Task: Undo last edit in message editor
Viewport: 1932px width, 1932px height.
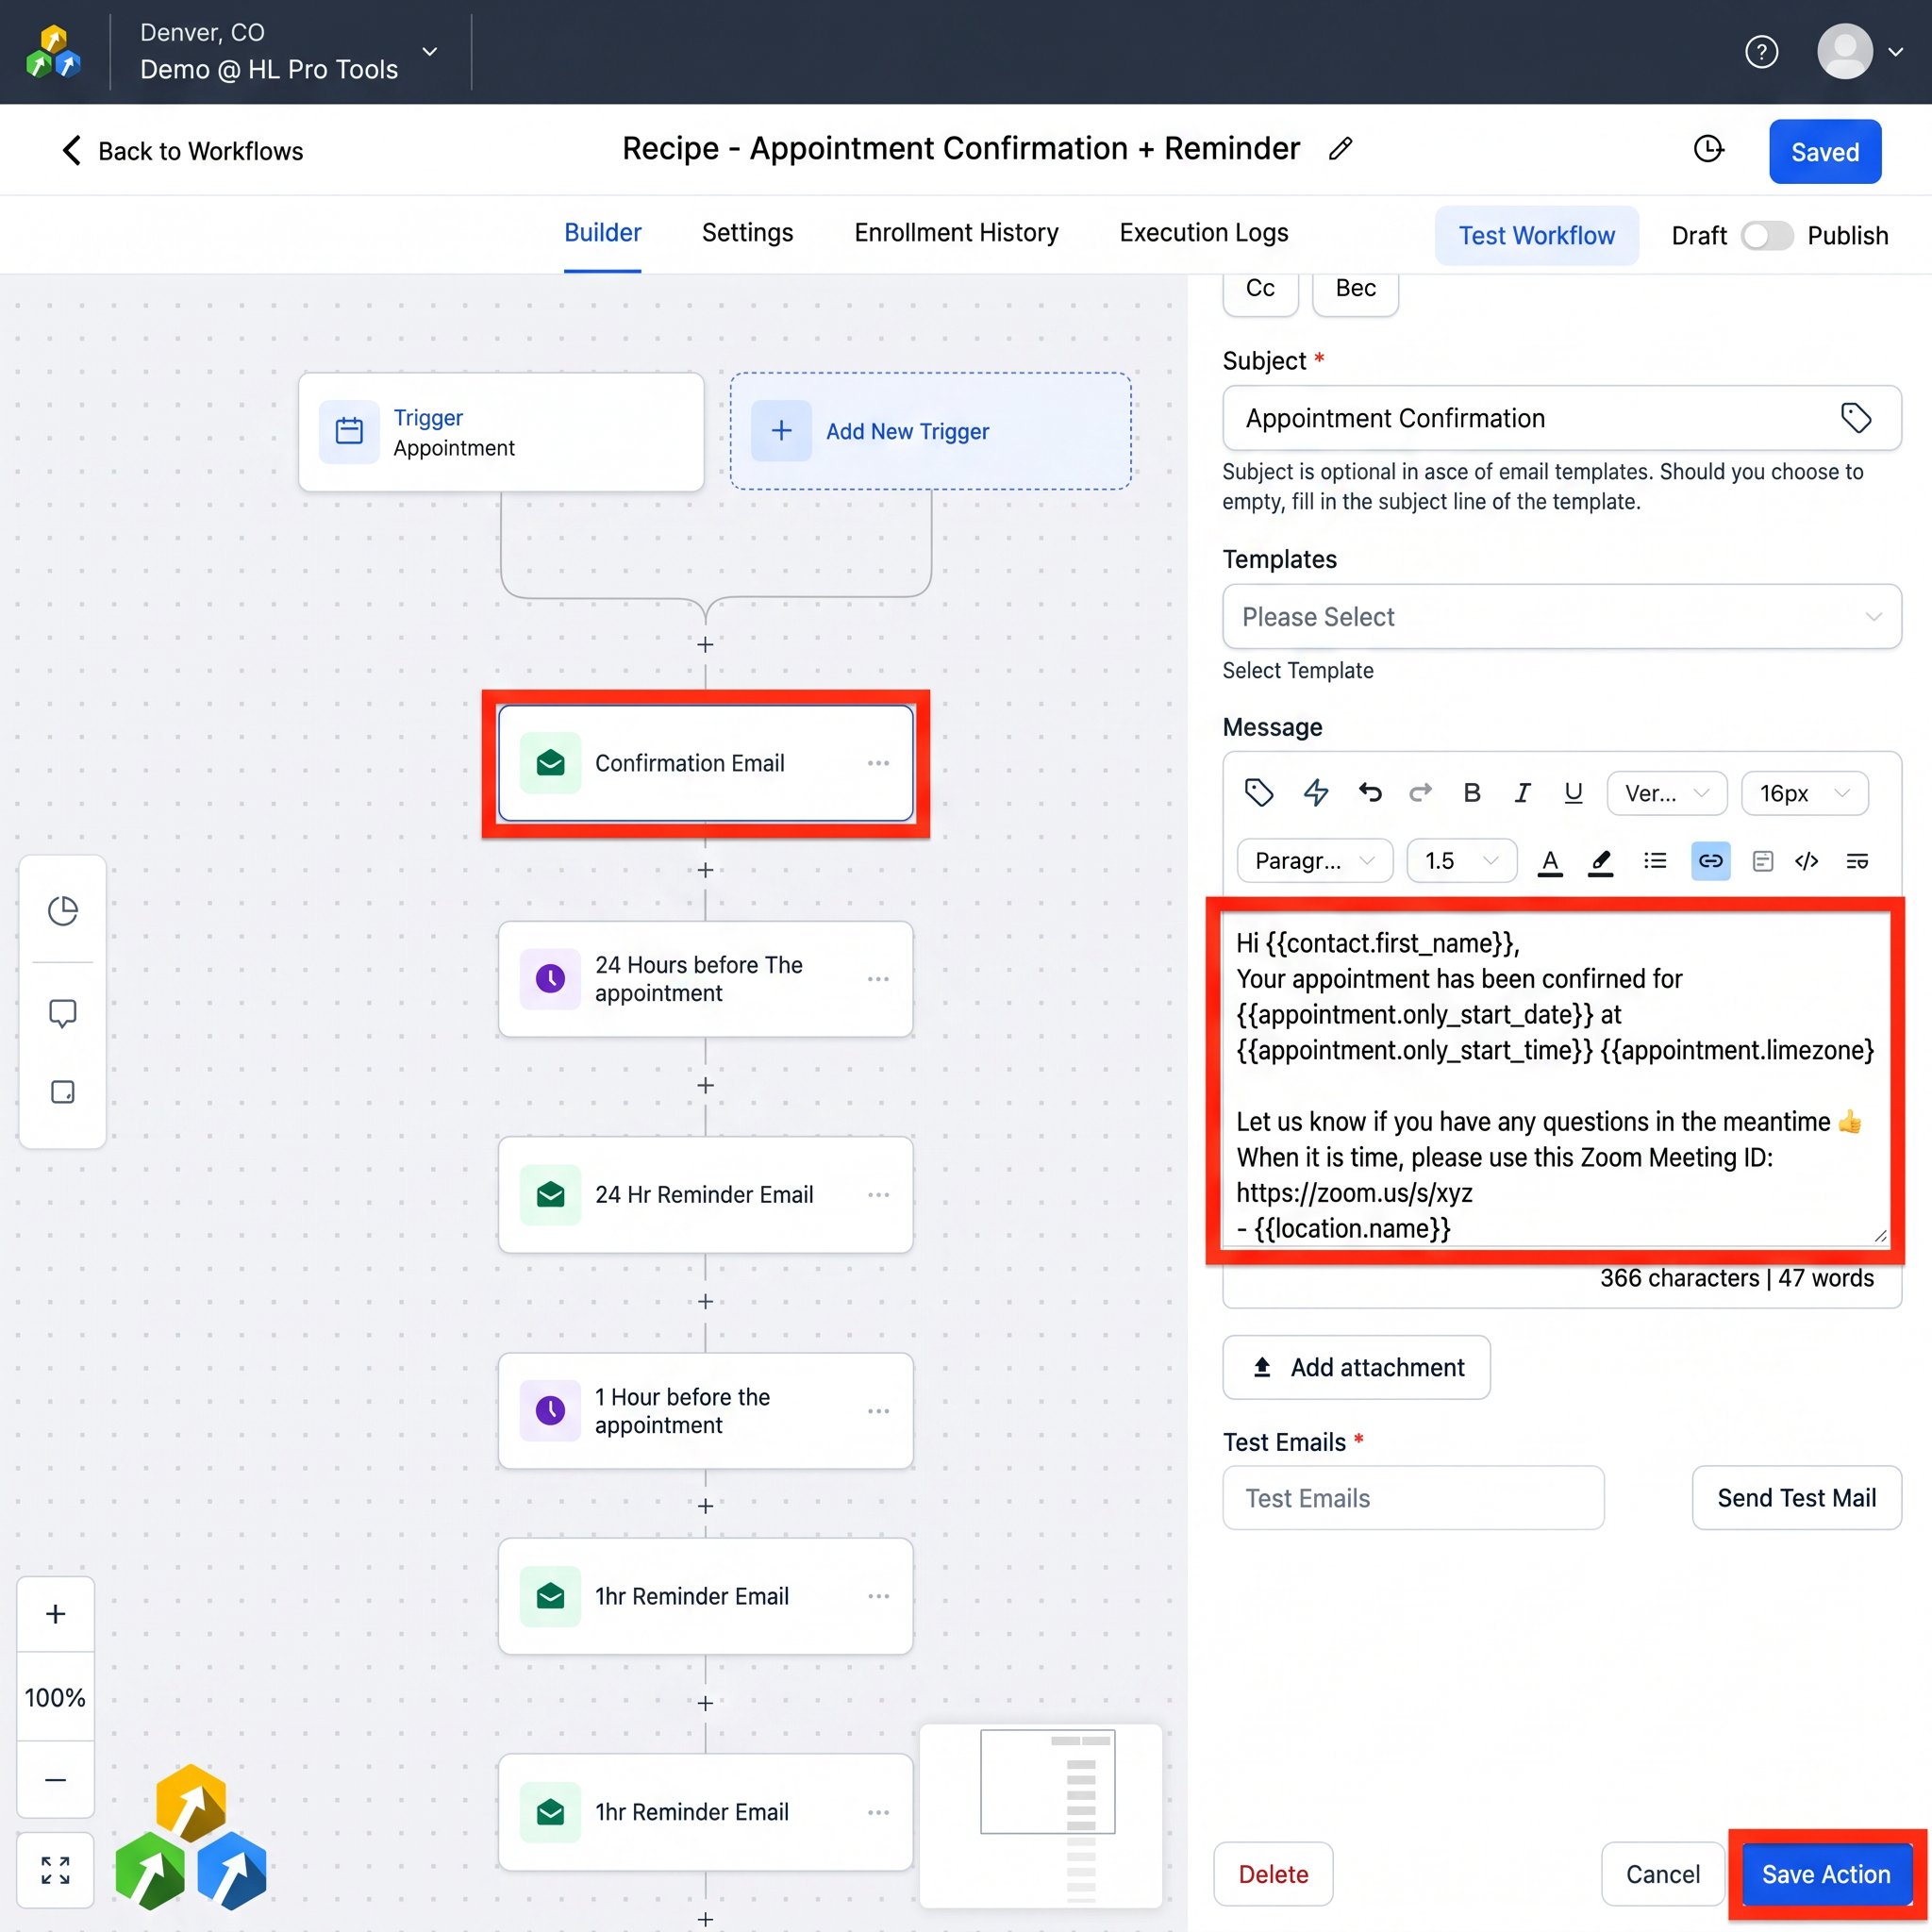Action: click(x=1370, y=793)
